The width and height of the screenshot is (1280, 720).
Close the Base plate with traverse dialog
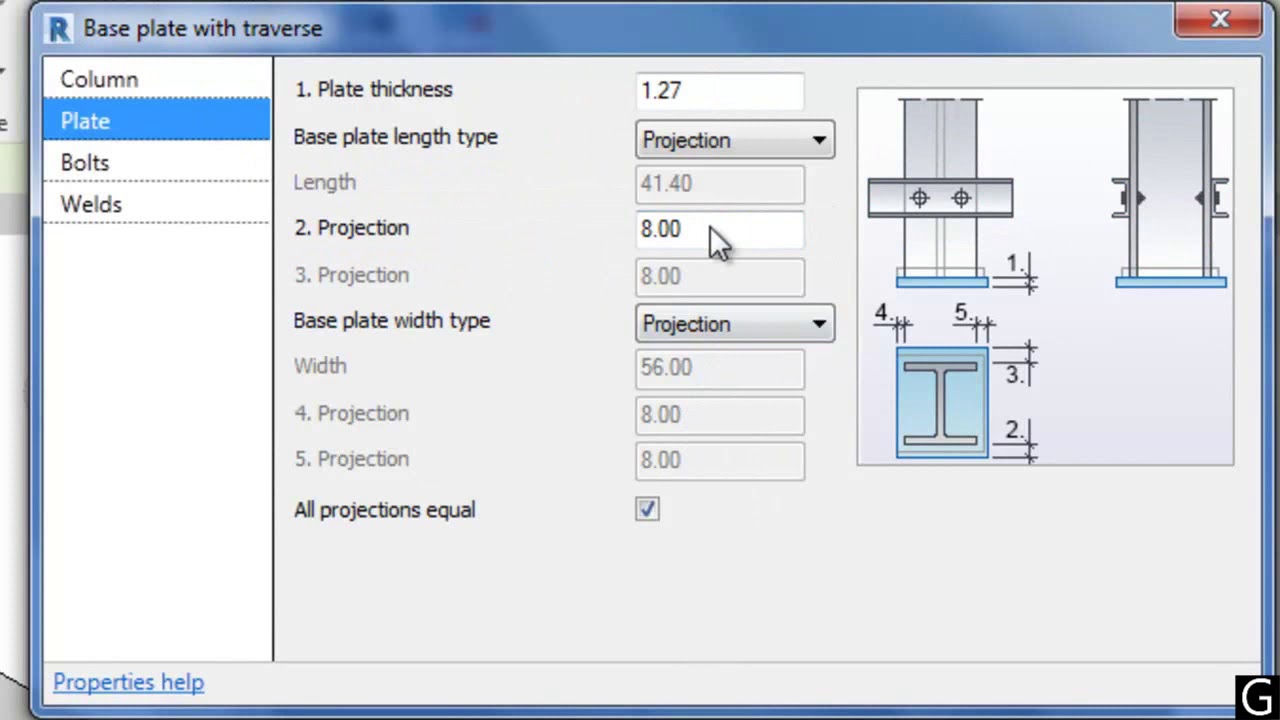click(1219, 20)
